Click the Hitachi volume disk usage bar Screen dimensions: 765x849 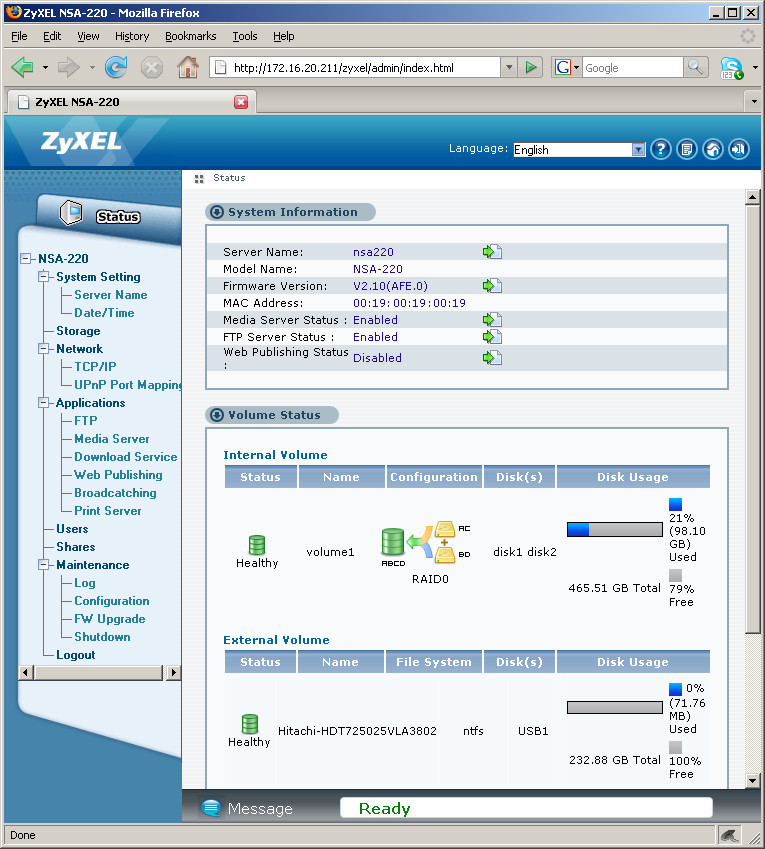[x=614, y=707]
